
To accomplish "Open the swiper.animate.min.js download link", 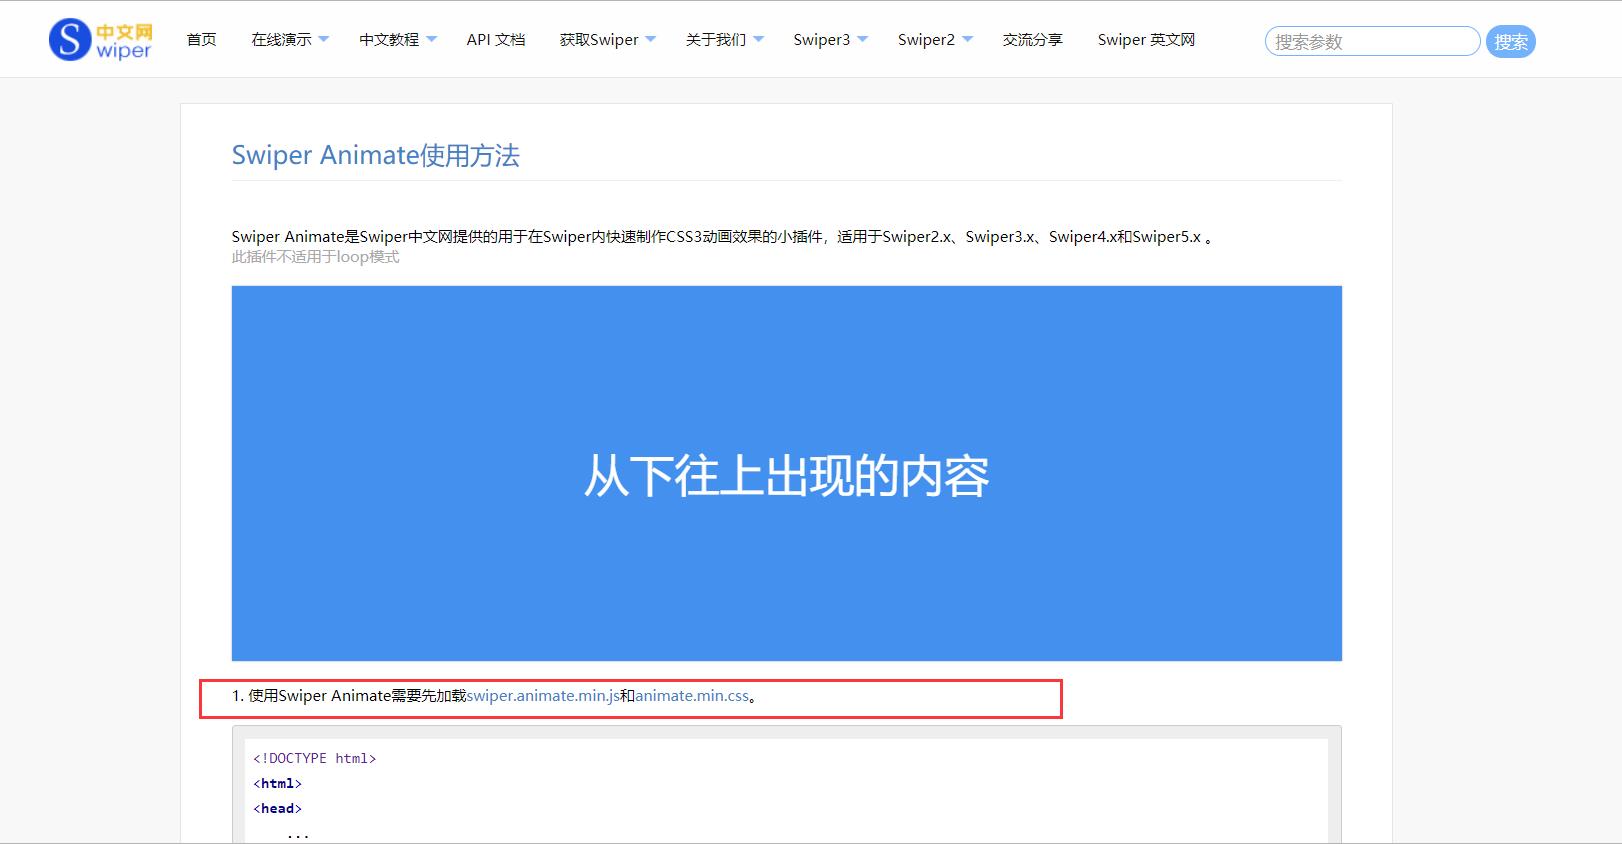I will coord(543,696).
